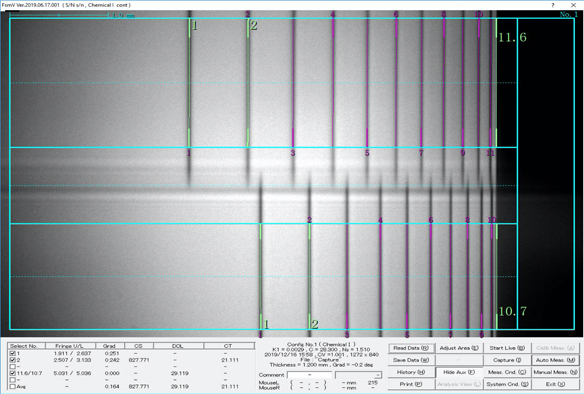Click the CT value 21.111 in row 2
The width and height of the screenshot is (584, 394).
[x=230, y=360]
